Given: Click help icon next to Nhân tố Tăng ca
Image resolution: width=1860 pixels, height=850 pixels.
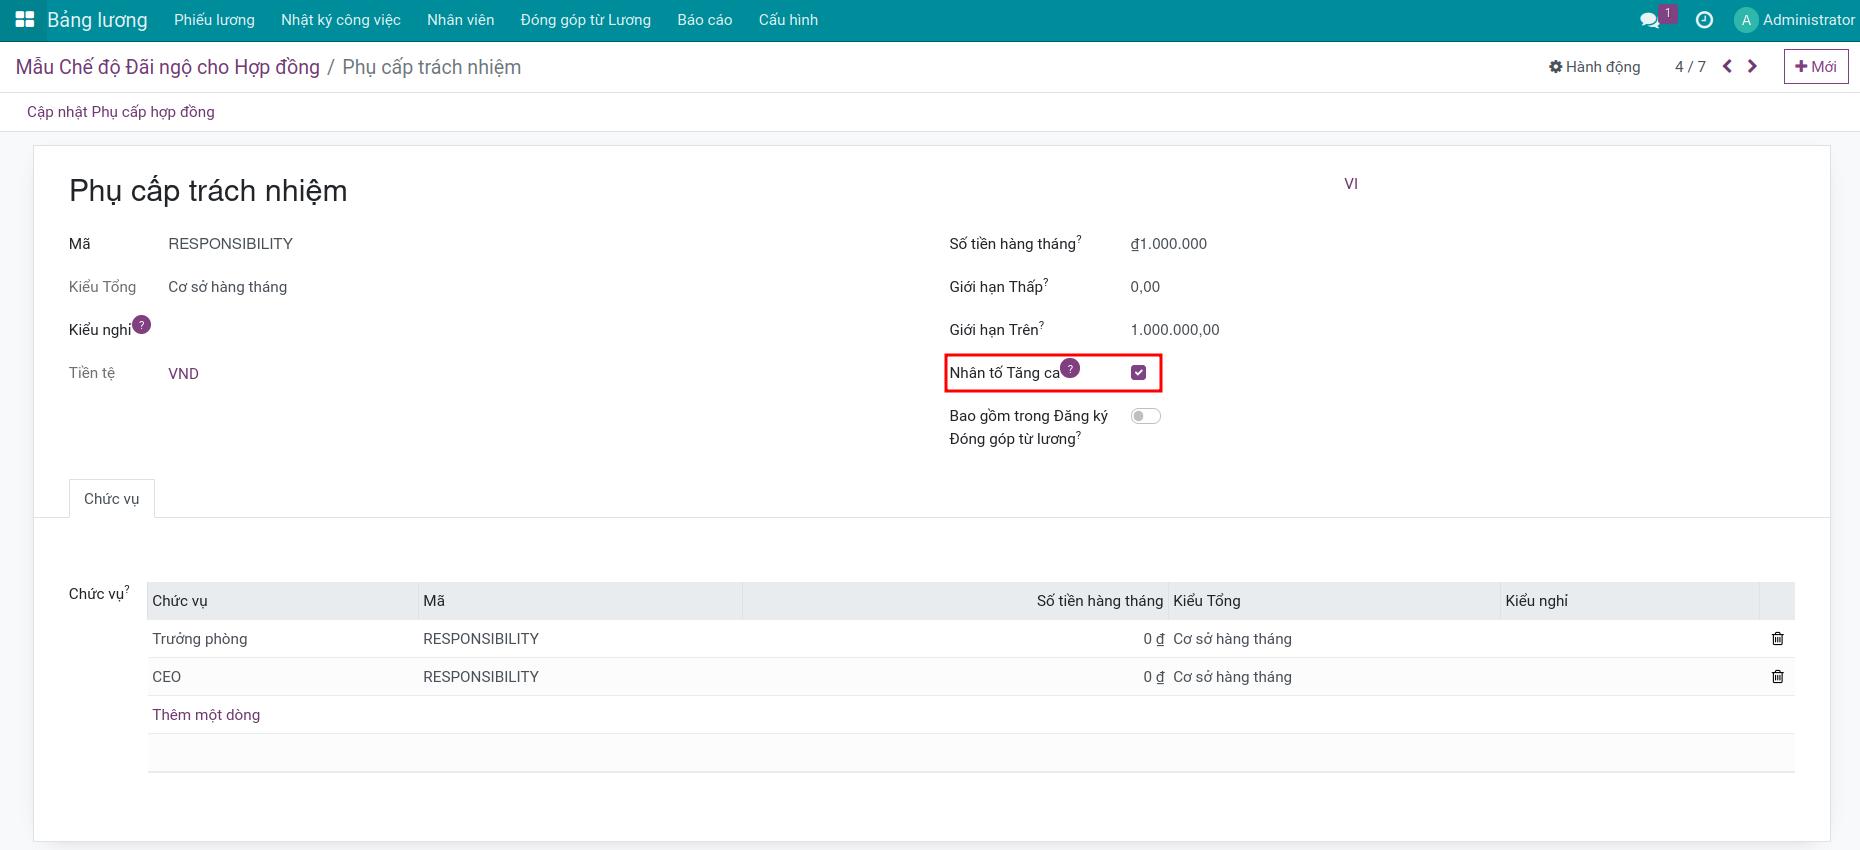Looking at the screenshot, I should (1070, 368).
